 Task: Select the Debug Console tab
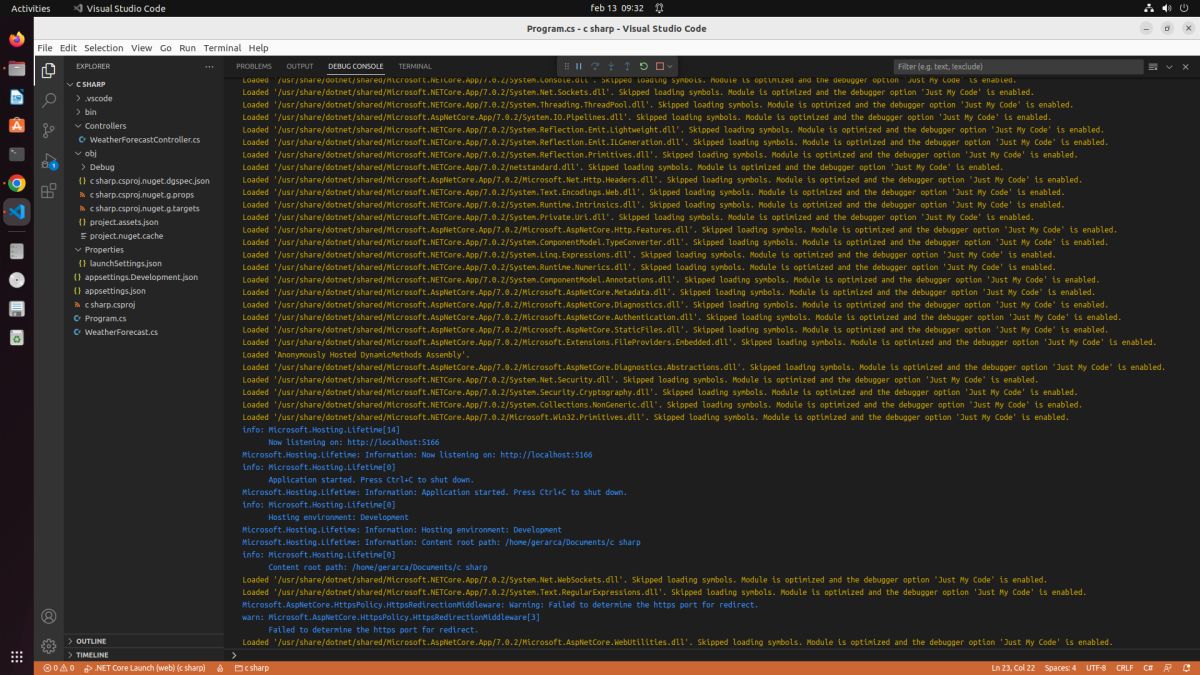point(356,67)
